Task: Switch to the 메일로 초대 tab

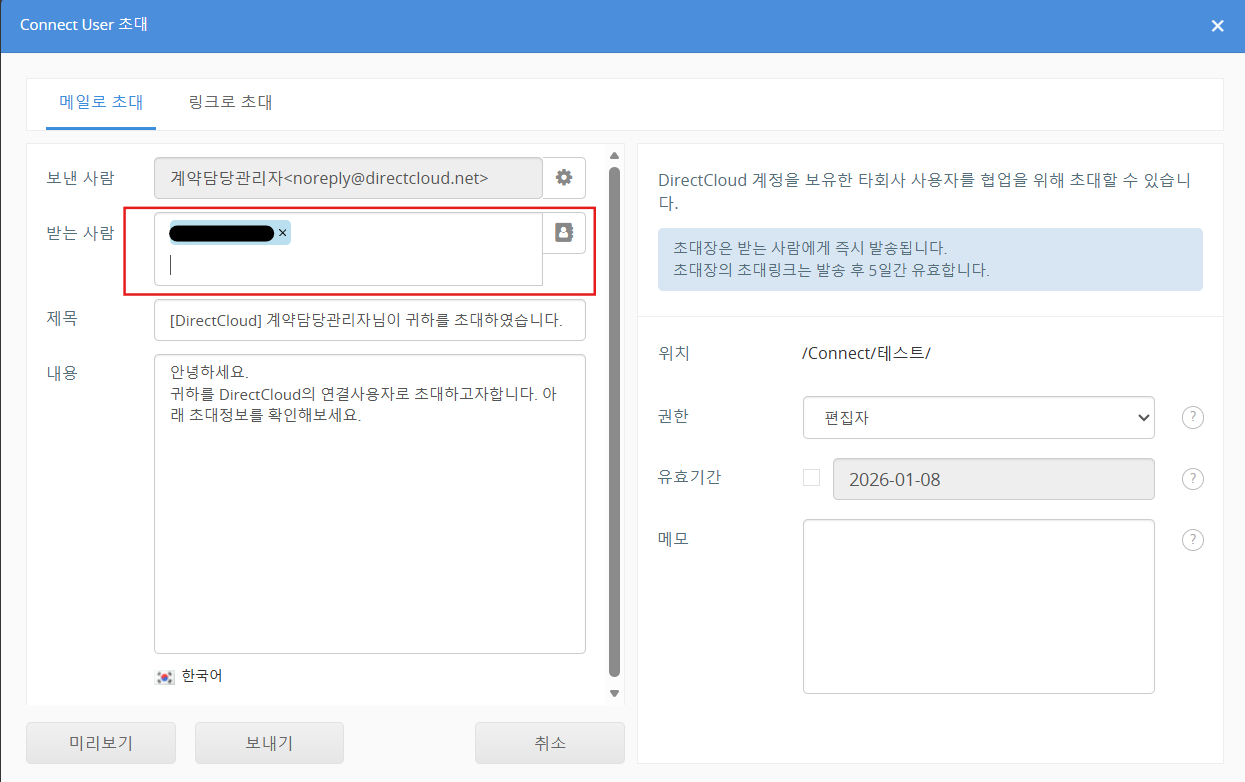Action: [101, 102]
